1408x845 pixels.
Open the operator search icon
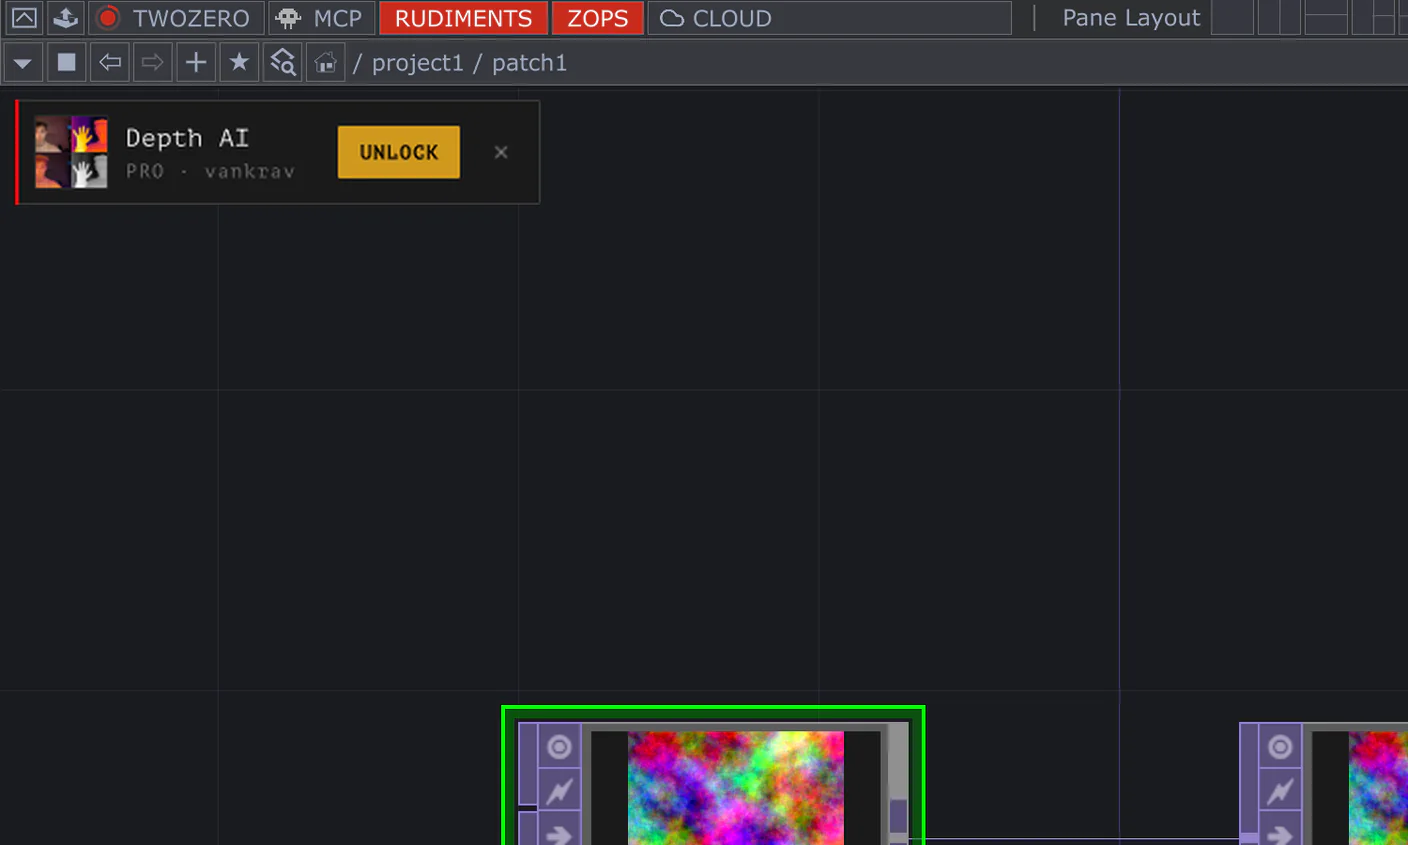point(283,63)
